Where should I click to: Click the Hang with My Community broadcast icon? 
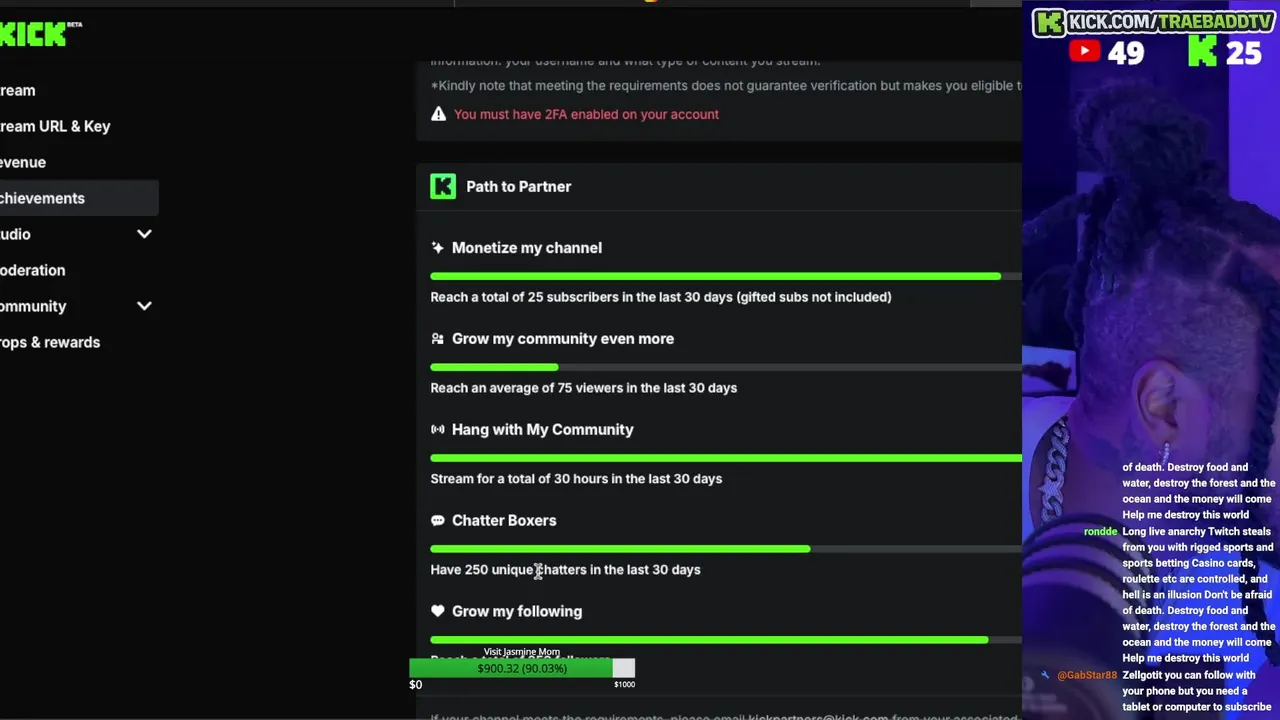437,430
